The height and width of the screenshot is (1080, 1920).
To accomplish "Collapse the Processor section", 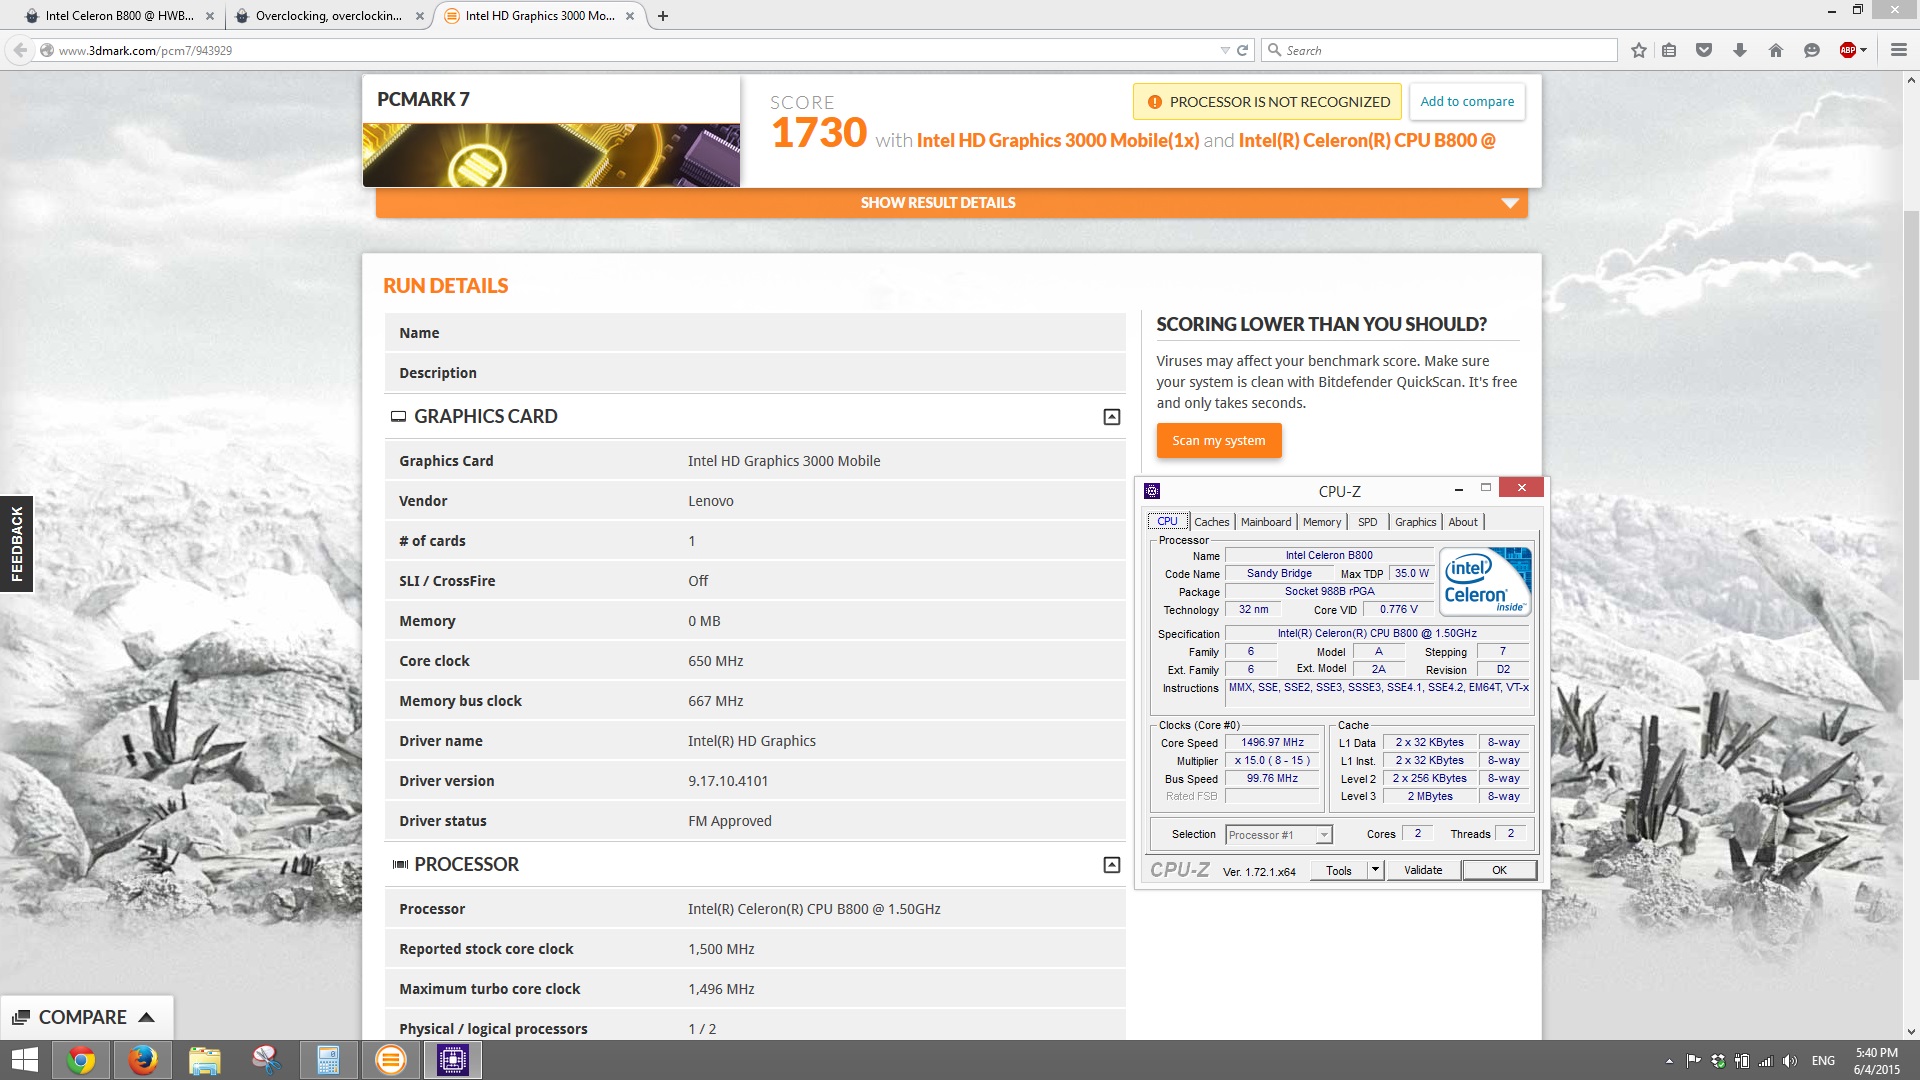I will pyautogui.click(x=1111, y=865).
